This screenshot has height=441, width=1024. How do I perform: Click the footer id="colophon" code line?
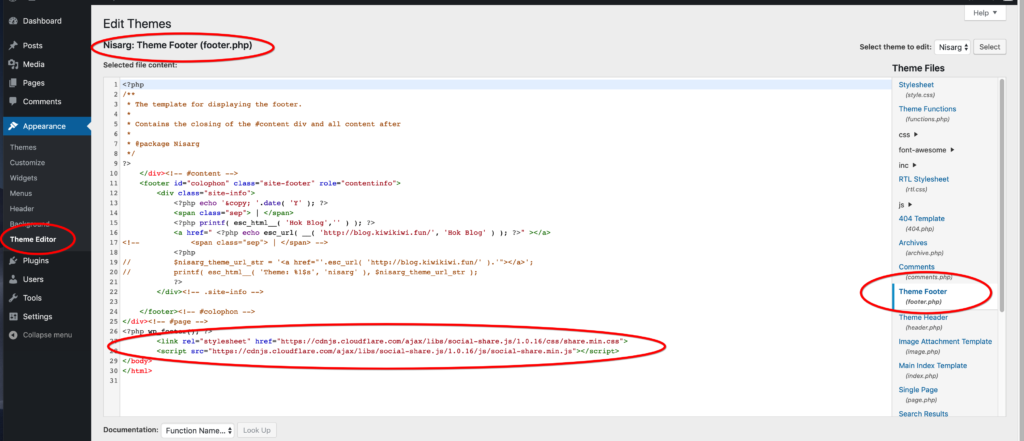coord(270,184)
